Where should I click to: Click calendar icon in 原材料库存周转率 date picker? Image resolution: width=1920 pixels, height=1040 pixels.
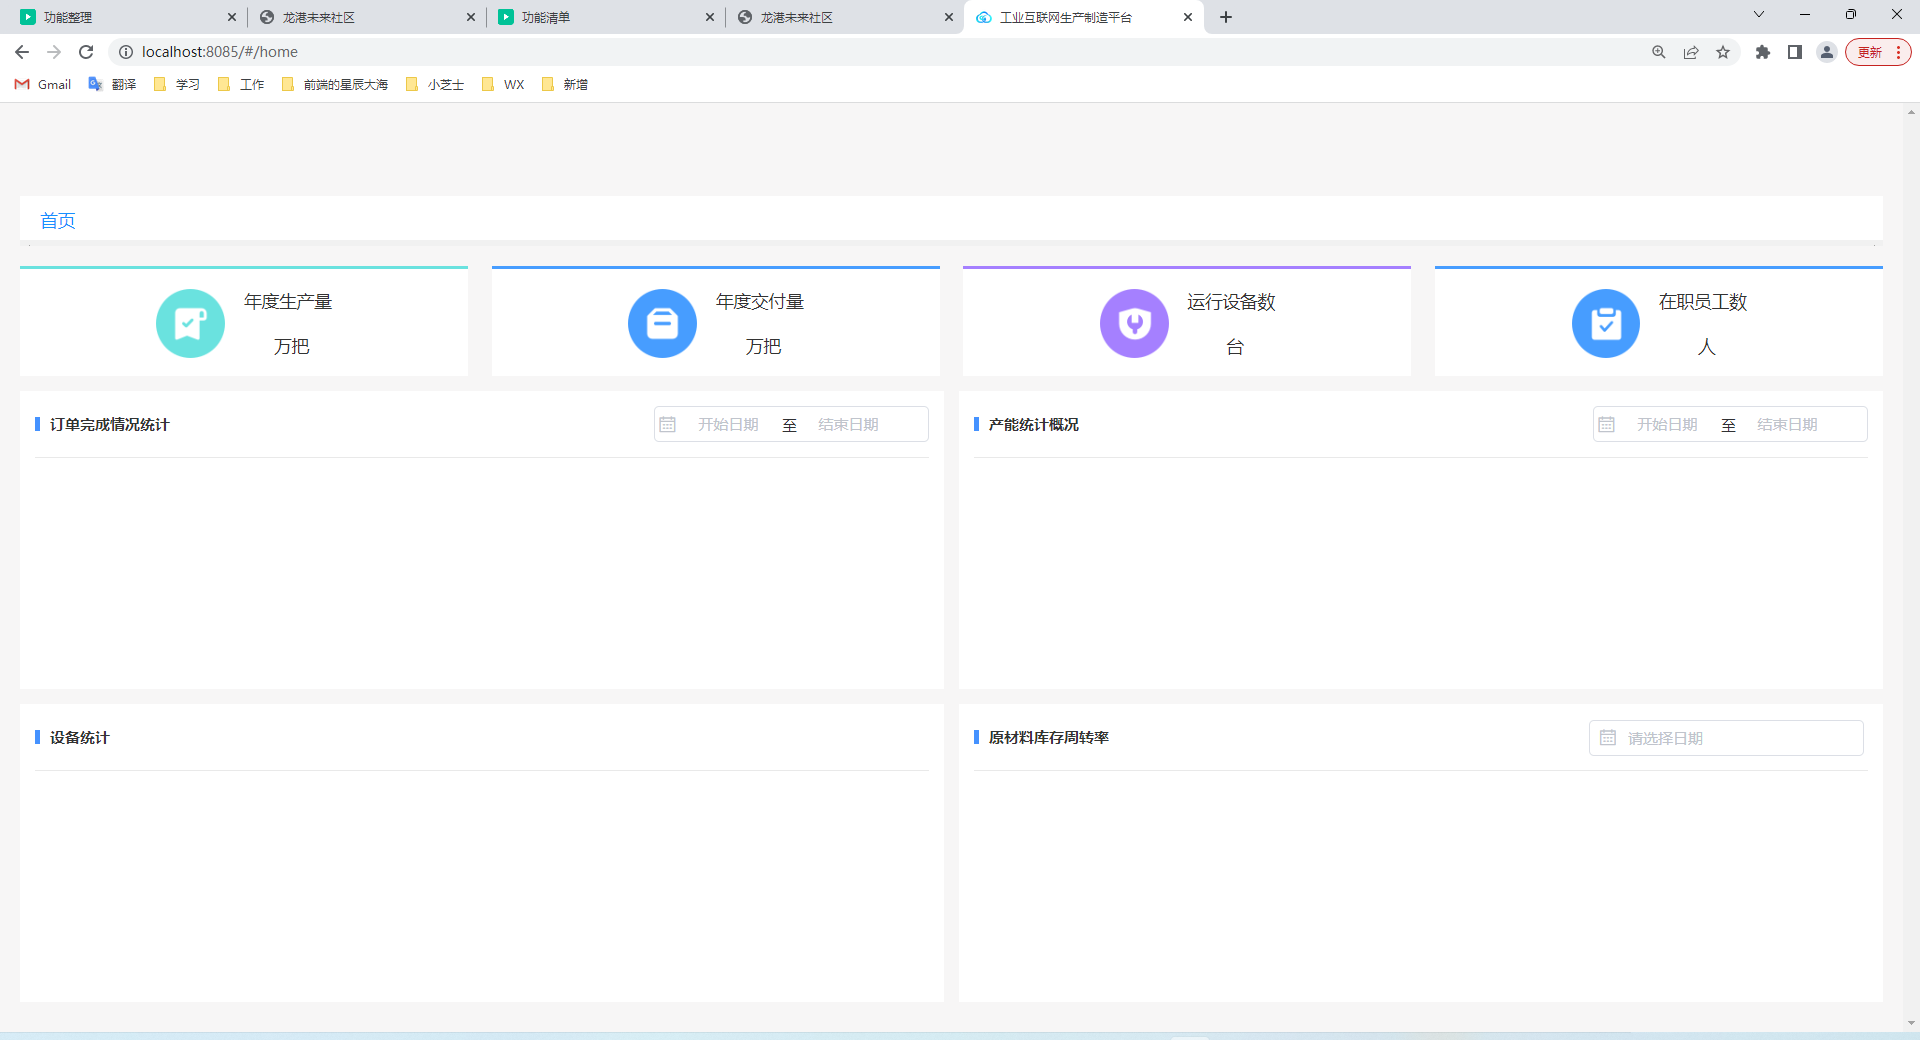tap(1608, 738)
